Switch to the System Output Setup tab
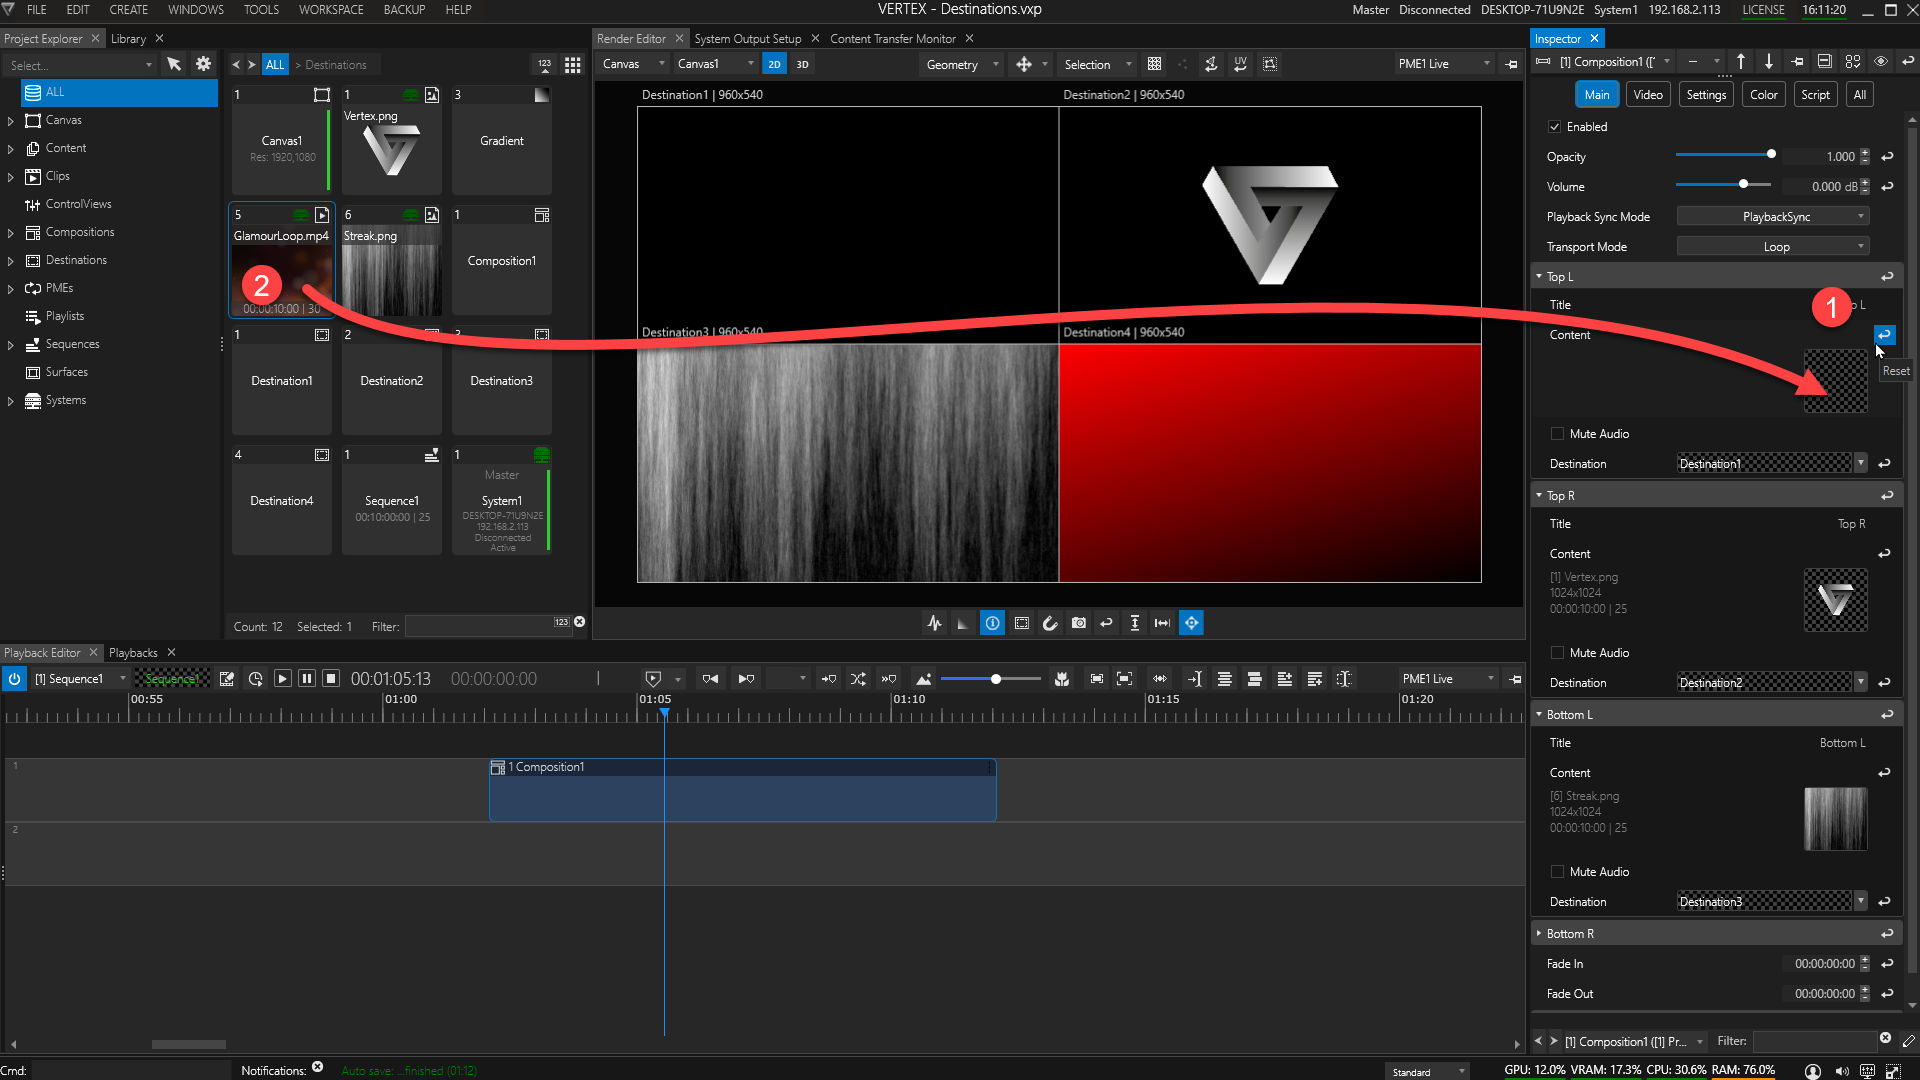Viewport: 1920px width, 1080px height. [x=748, y=38]
